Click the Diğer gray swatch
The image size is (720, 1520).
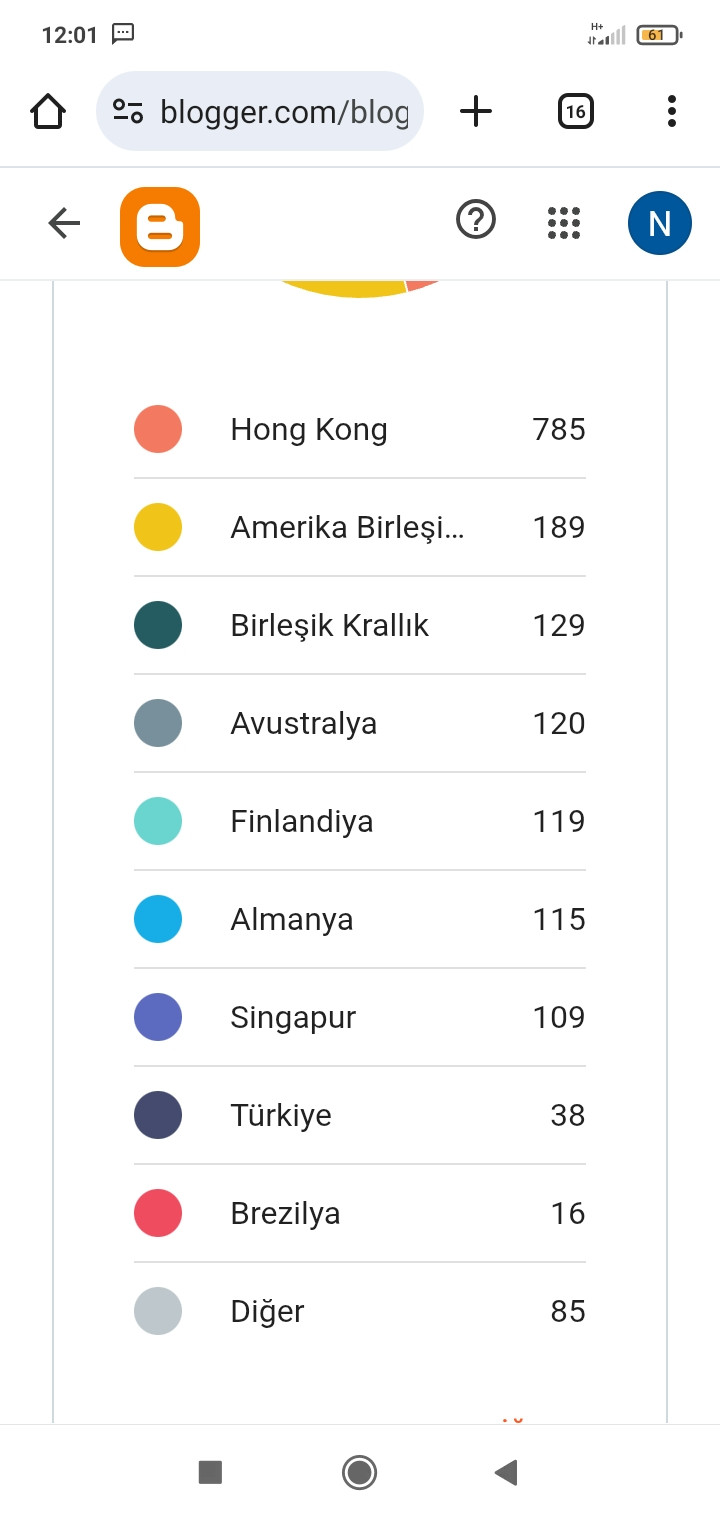point(158,1311)
